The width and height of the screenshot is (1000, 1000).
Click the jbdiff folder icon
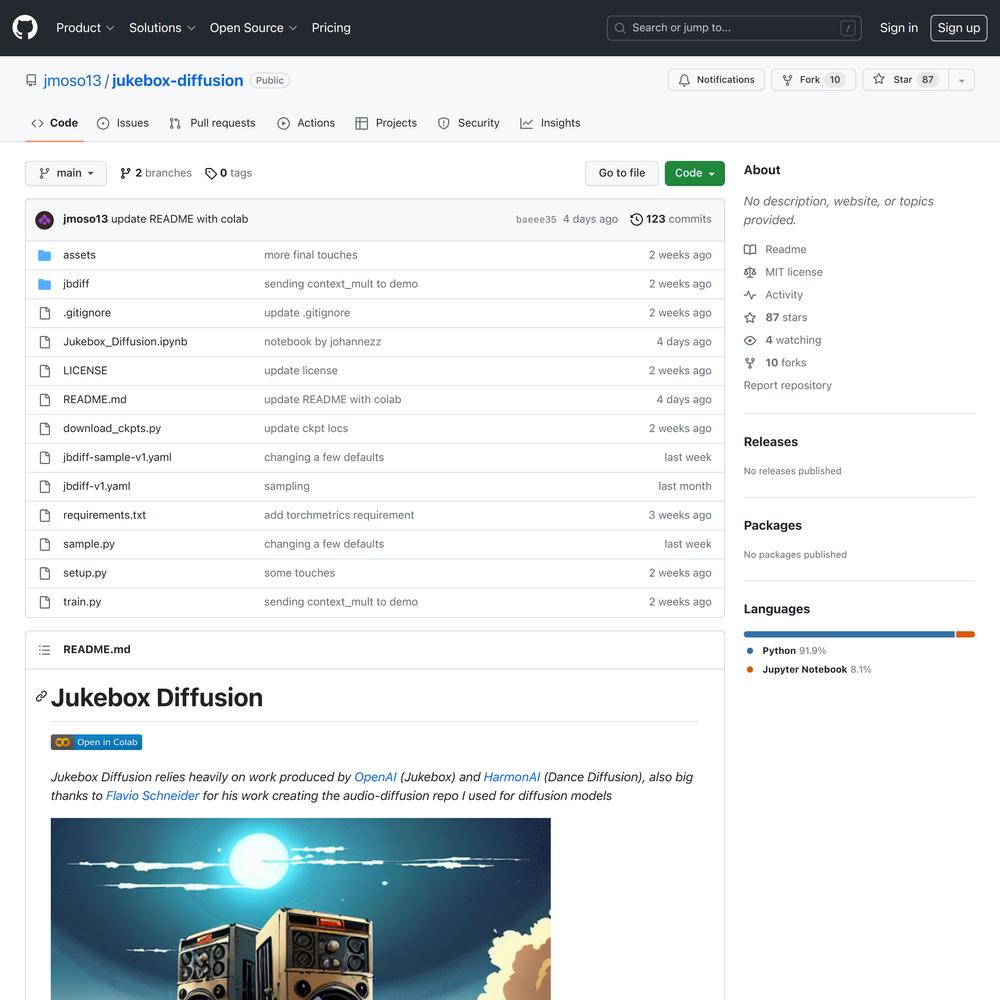[x=44, y=284]
